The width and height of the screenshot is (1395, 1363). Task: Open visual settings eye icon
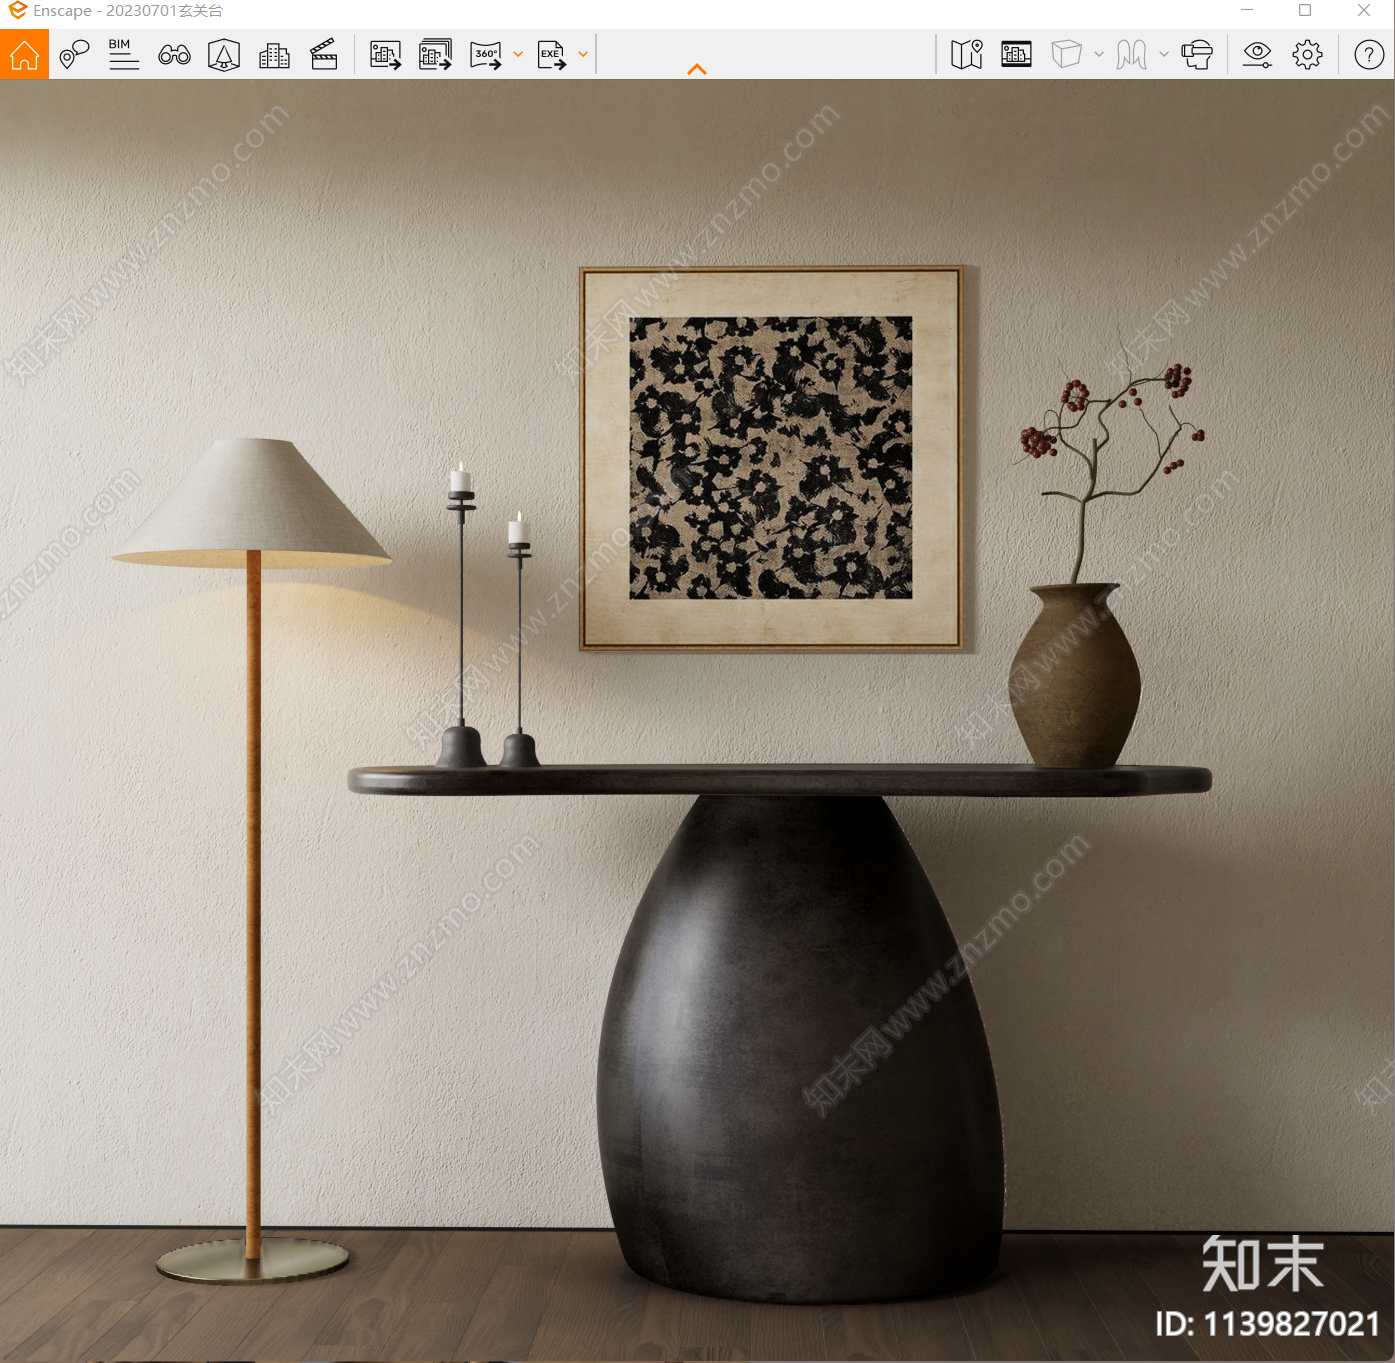click(1258, 54)
